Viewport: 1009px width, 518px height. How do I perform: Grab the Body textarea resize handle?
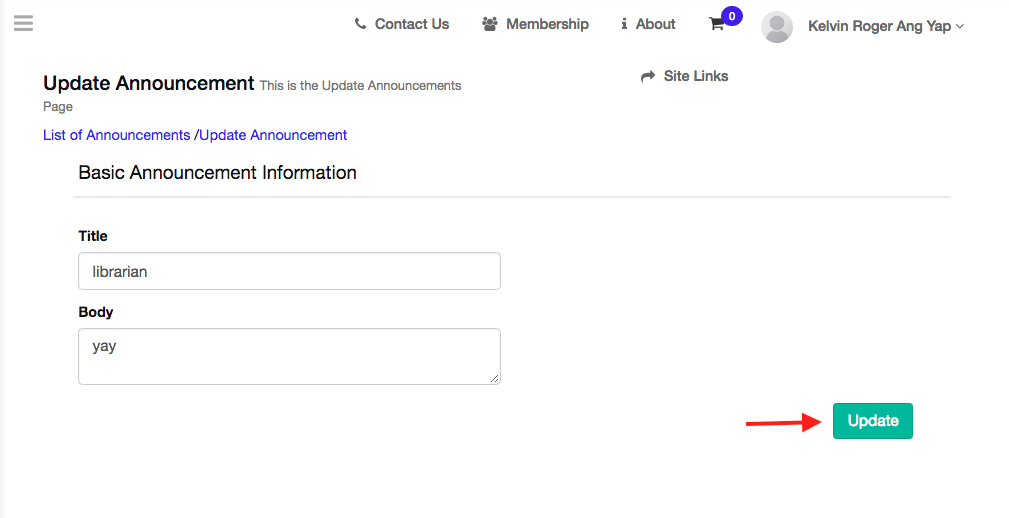pyautogui.click(x=495, y=379)
